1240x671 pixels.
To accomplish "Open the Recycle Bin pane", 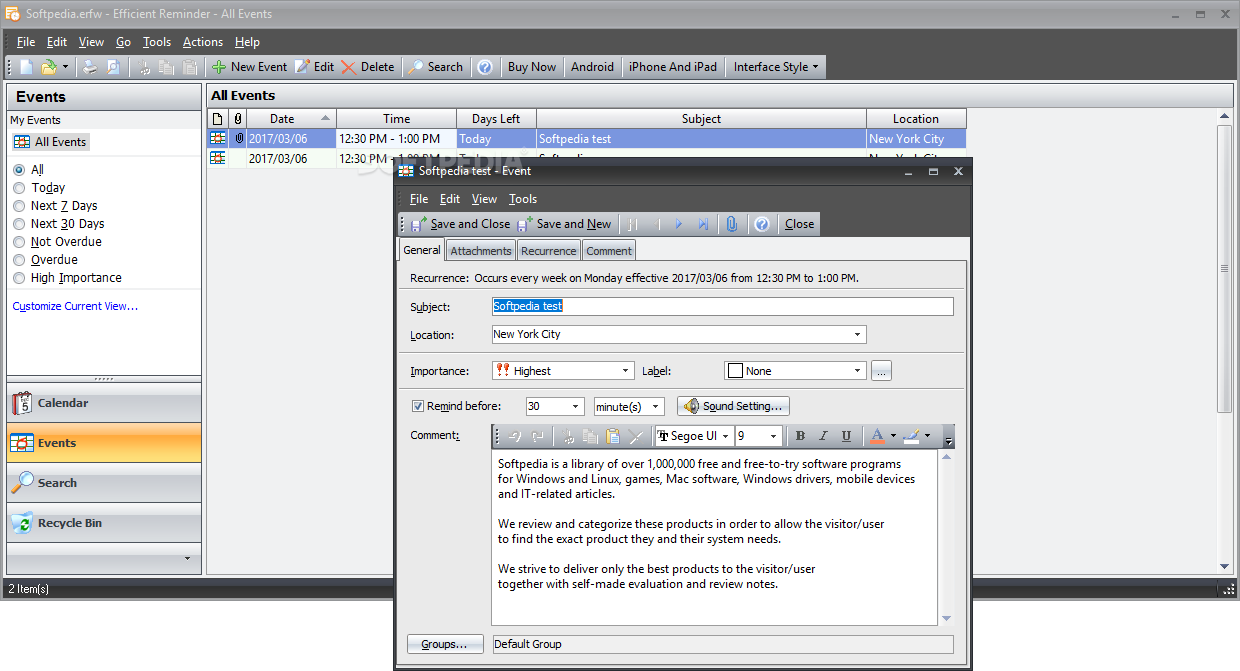I will click(104, 523).
